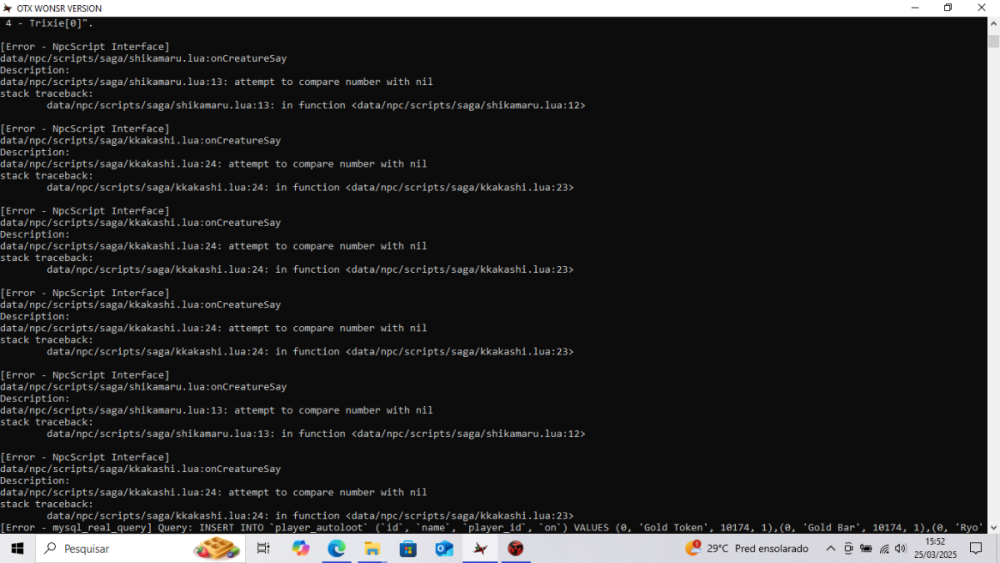Open Outlook from the taskbar

click(444, 548)
